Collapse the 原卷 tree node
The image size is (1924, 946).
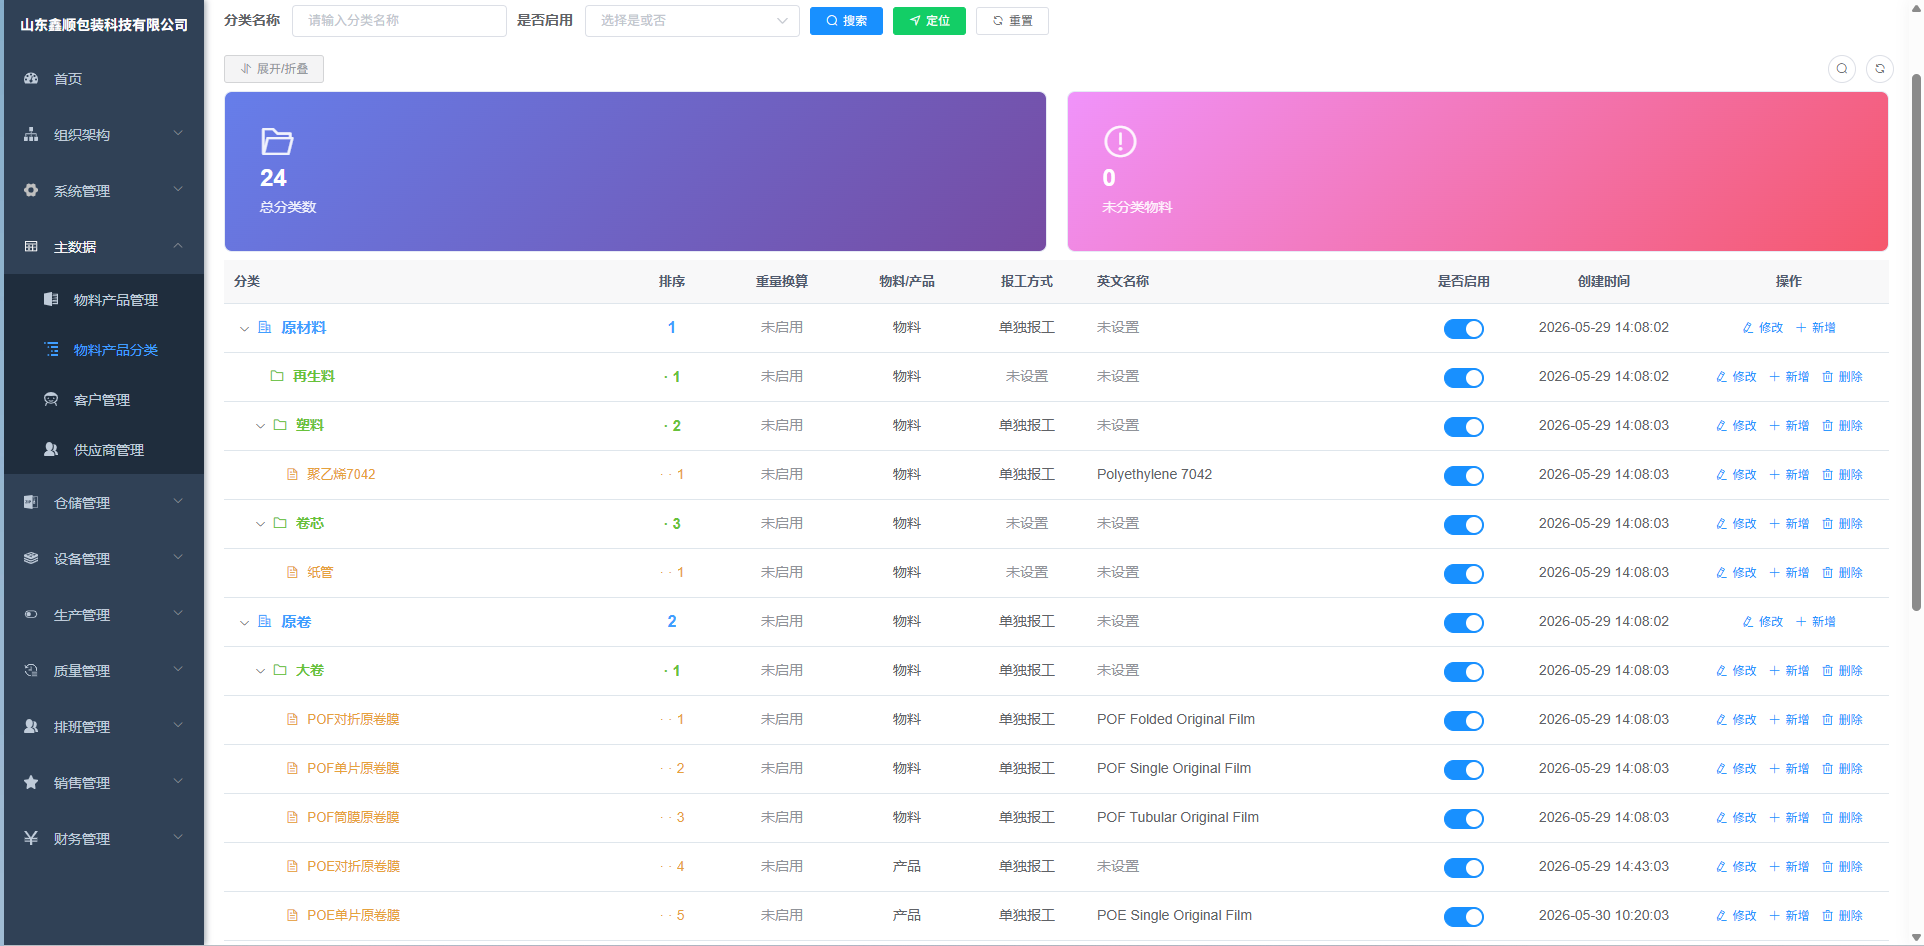pos(244,623)
